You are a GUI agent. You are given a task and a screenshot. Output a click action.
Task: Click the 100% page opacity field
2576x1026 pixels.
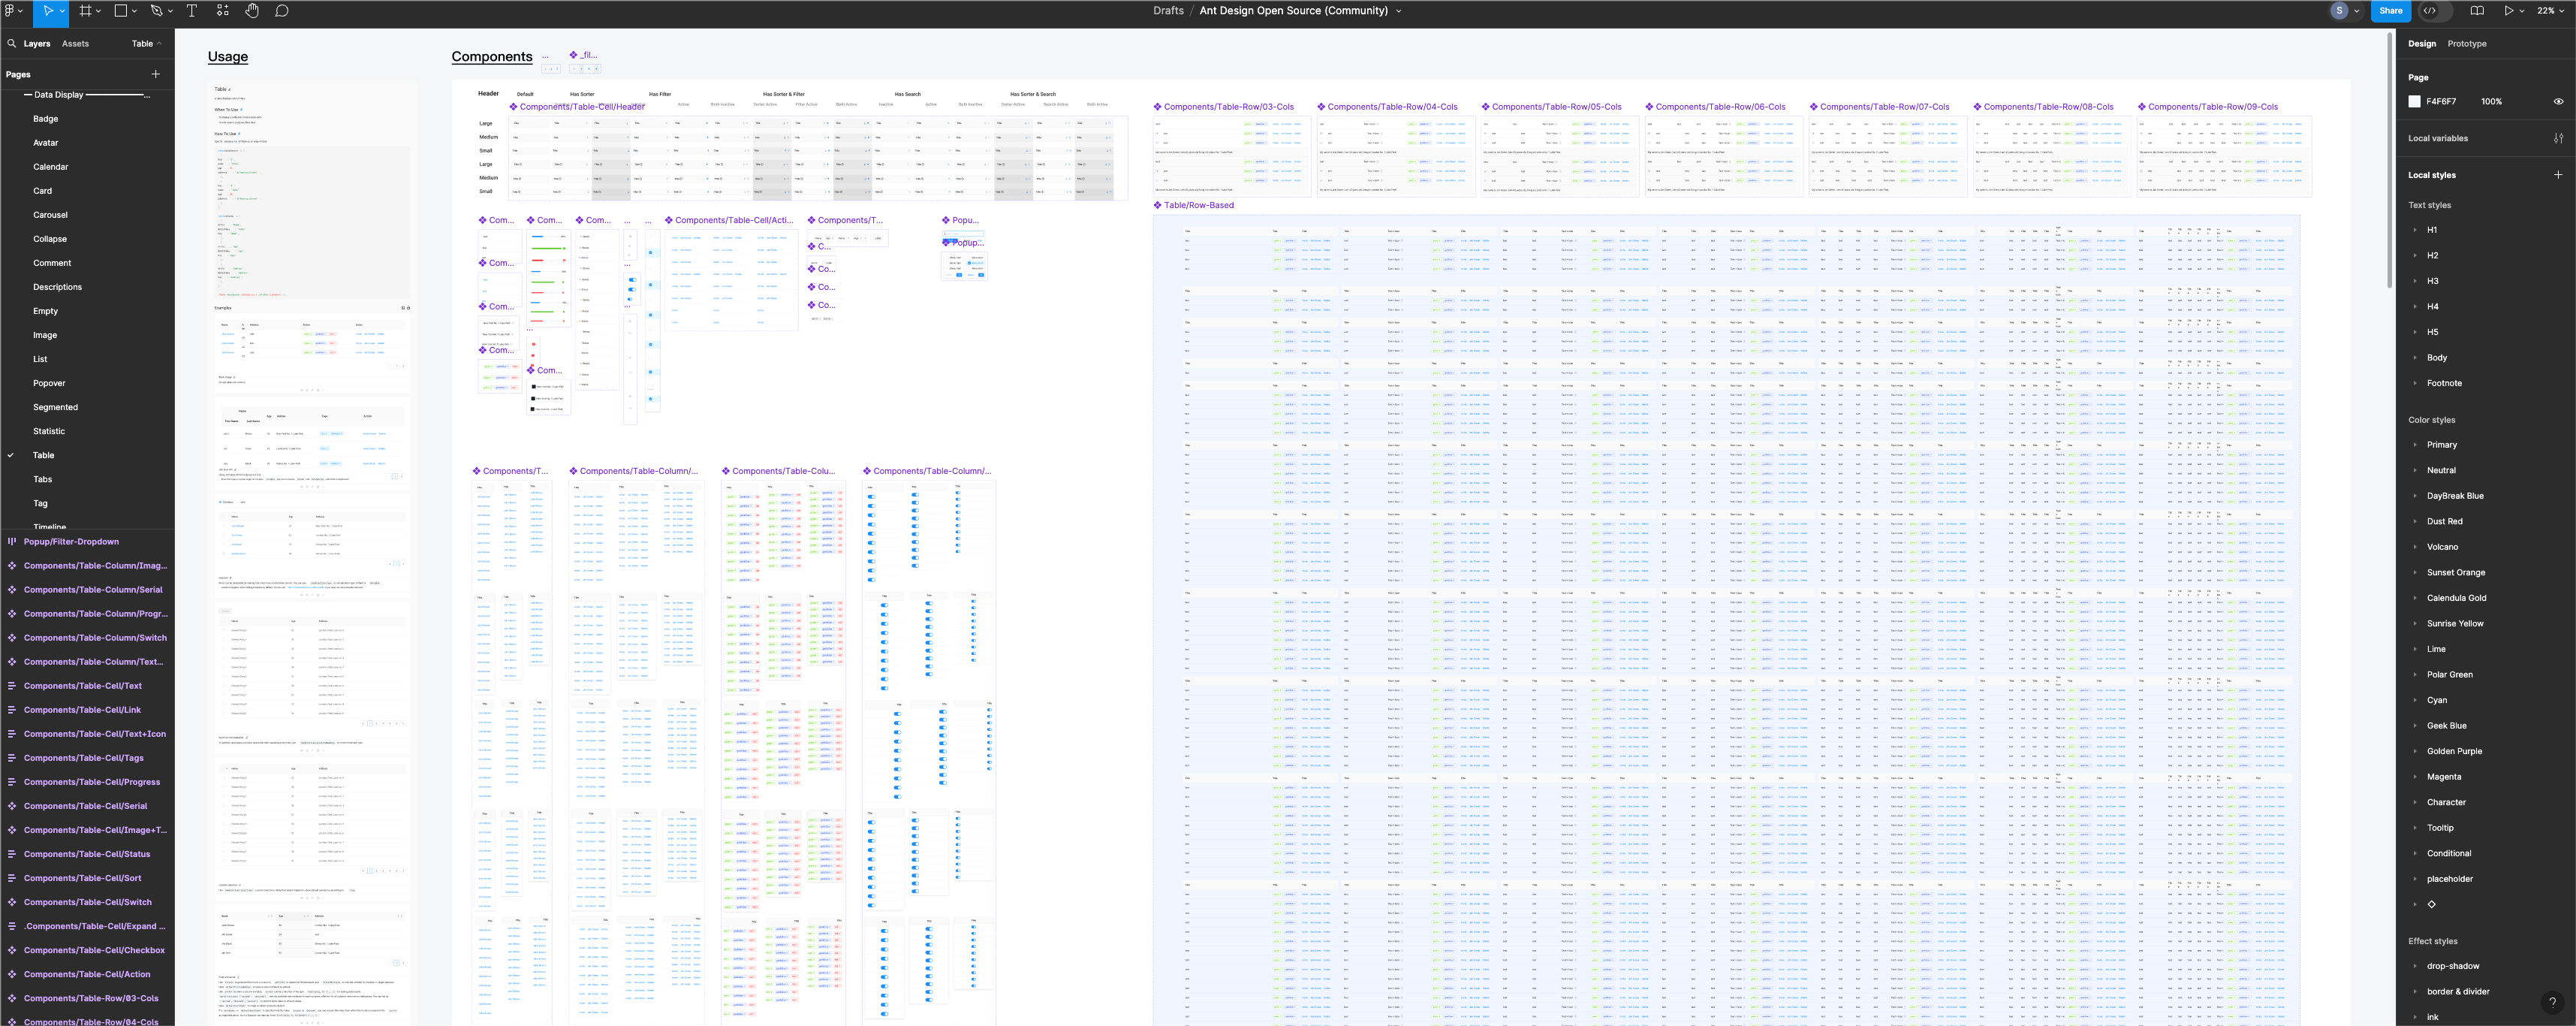coord(2492,101)
